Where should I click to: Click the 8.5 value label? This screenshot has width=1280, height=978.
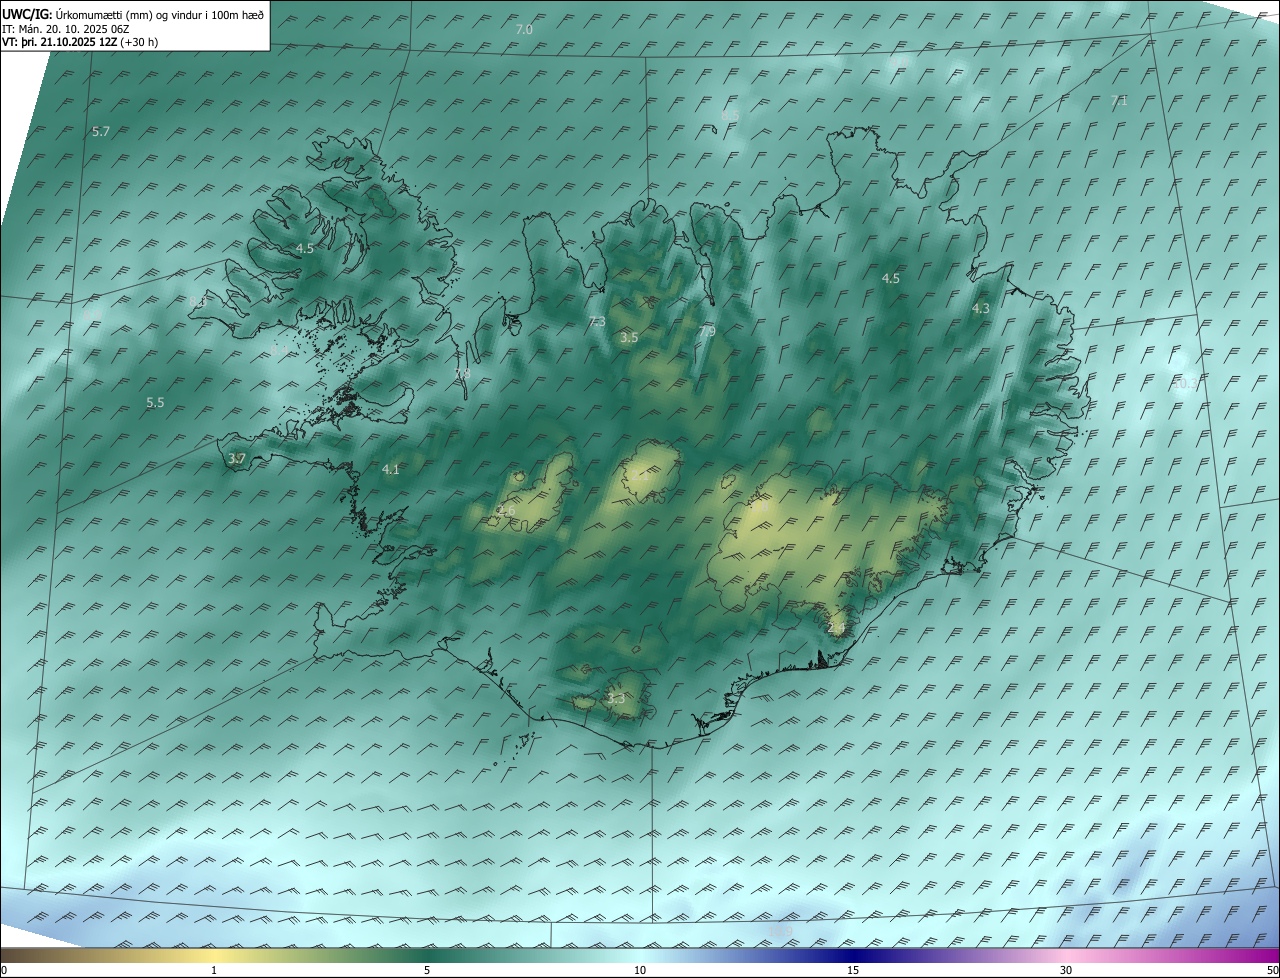click(x=730, y=116)
